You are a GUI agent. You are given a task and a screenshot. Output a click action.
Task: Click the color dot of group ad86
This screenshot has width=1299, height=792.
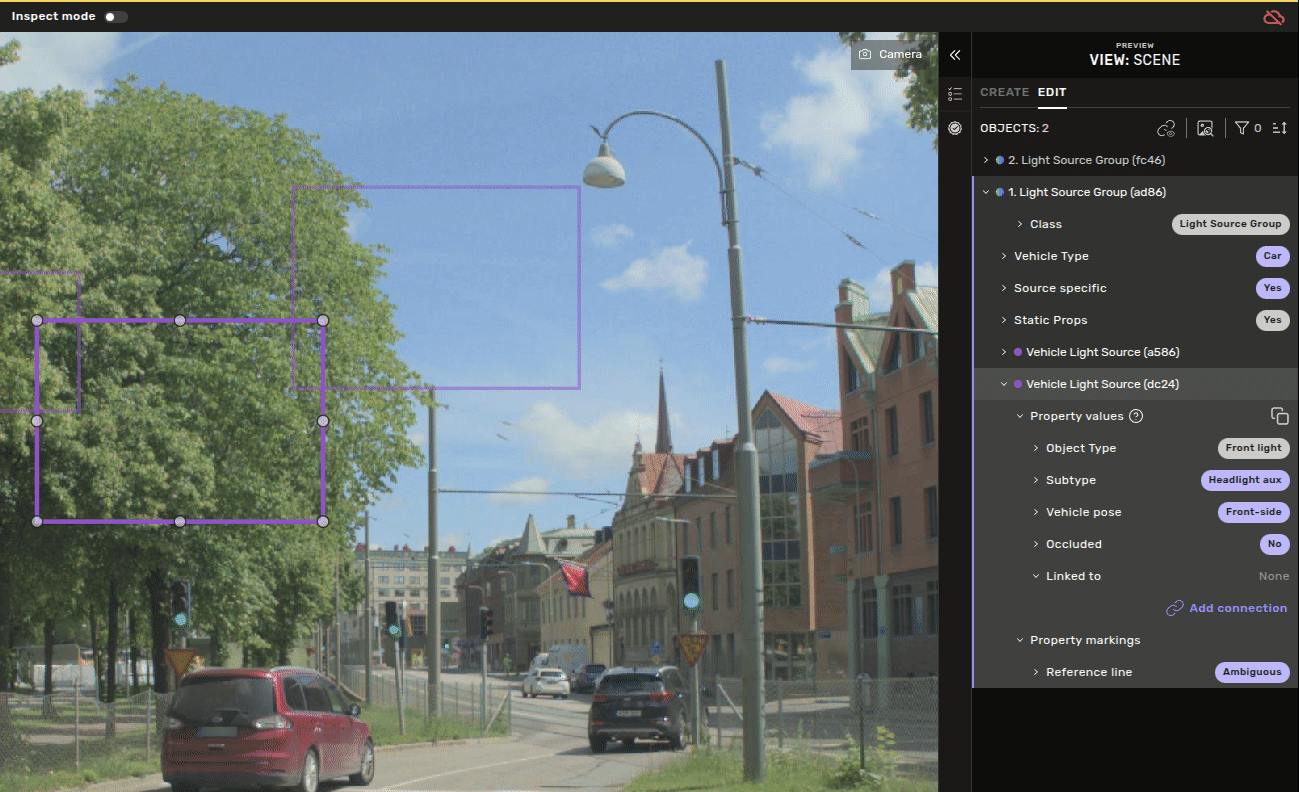point(1000,192)
